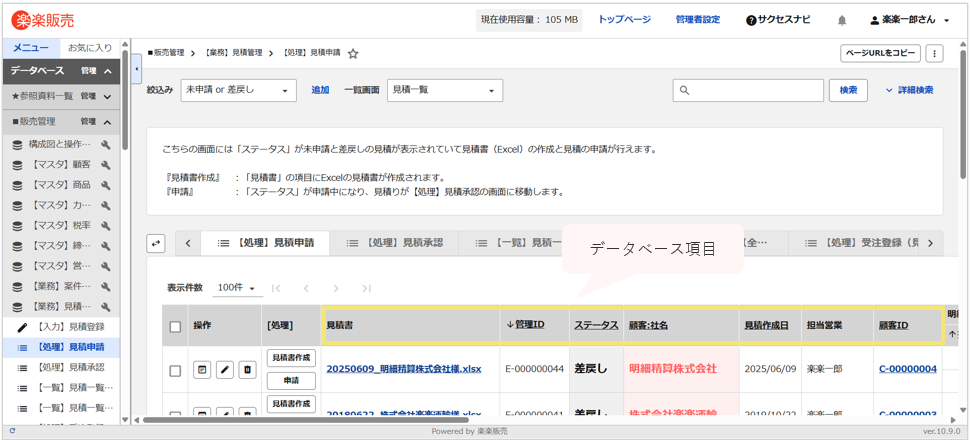
Task: Click the 管理 link beside ■販売管理
Action: 88,122
